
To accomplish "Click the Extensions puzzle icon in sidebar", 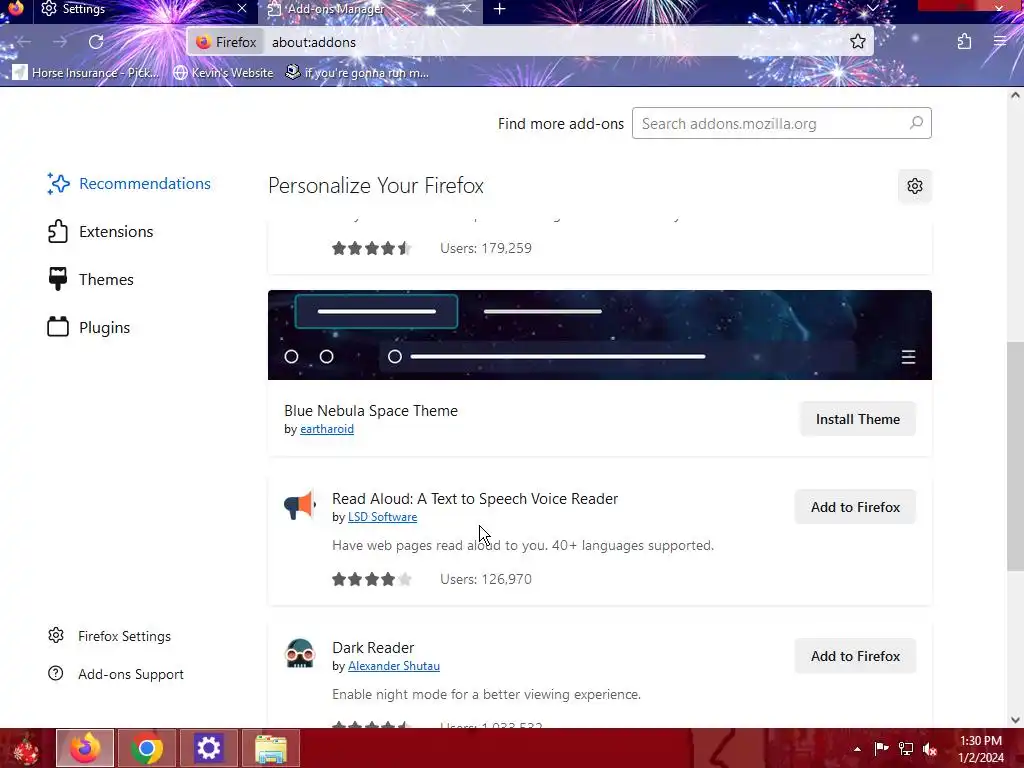I will click(x=57, y=232).
